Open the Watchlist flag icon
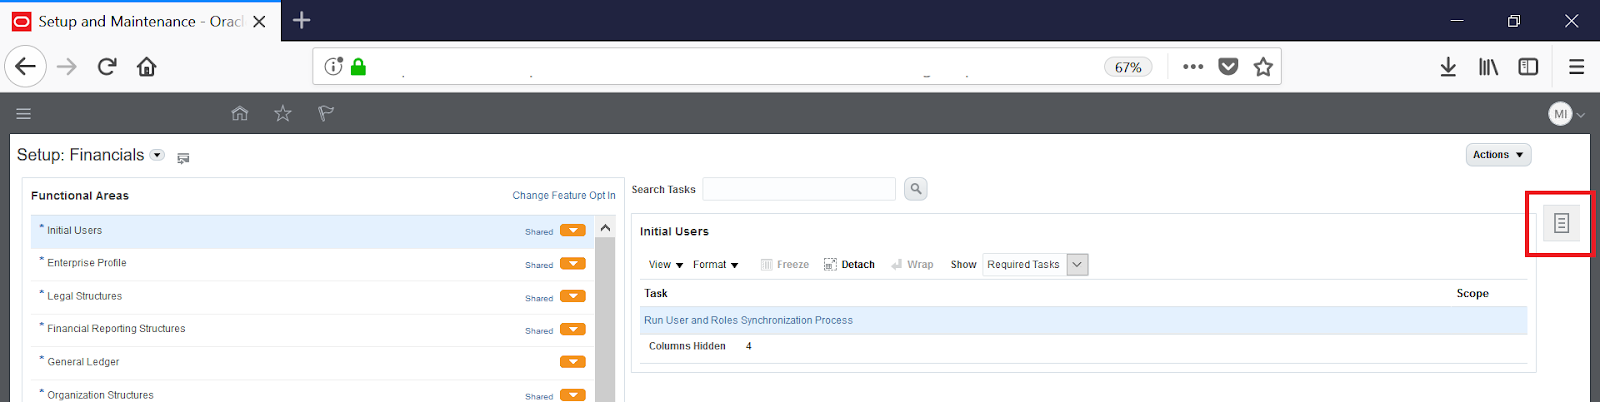This screenshot has height=402, width=1600. [x=326, y=114]
